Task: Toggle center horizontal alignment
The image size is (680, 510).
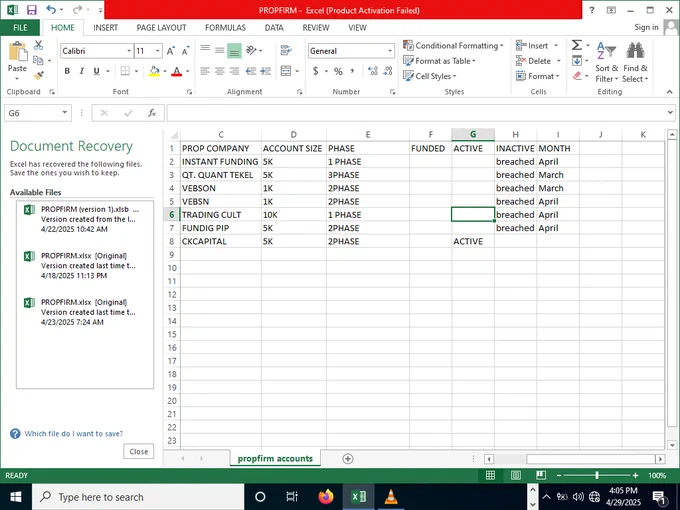Action: (x=220, y=71)
